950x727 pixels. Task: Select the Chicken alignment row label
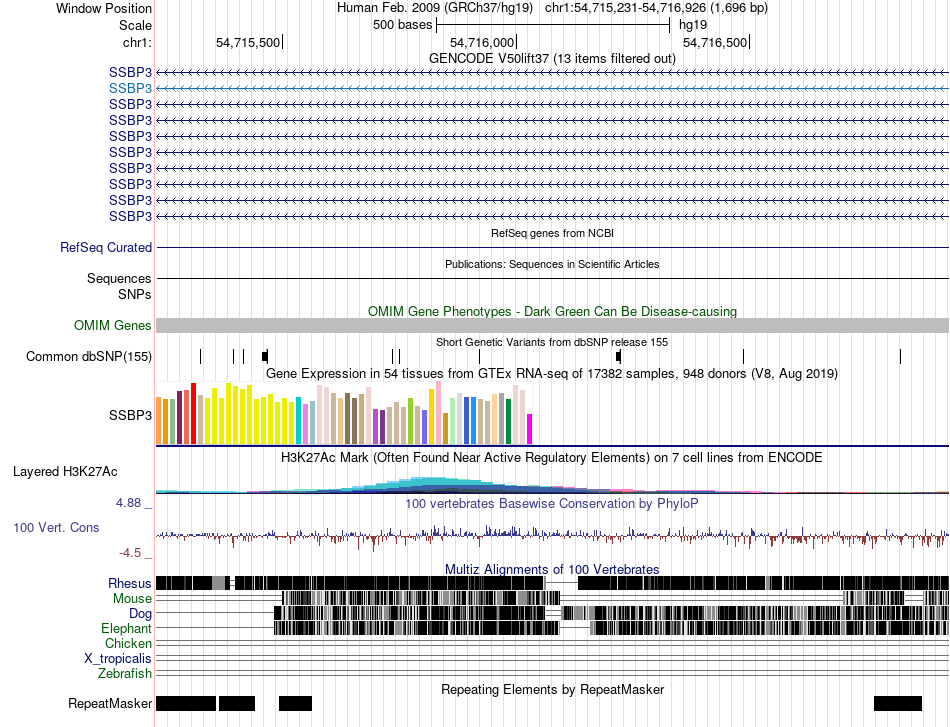click(128, 643)
